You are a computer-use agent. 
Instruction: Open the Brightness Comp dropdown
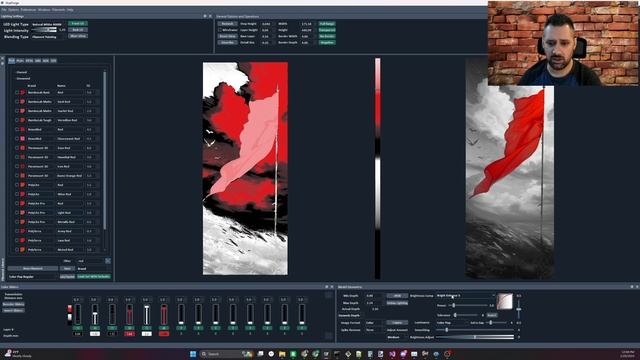(466, 296)
